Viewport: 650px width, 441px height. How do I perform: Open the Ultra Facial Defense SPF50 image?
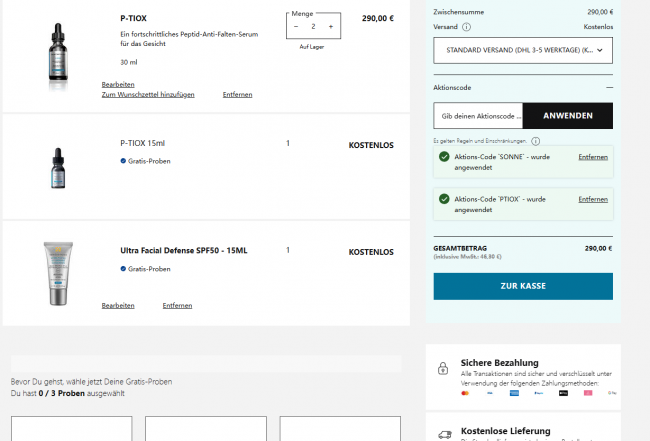[58, 274]
